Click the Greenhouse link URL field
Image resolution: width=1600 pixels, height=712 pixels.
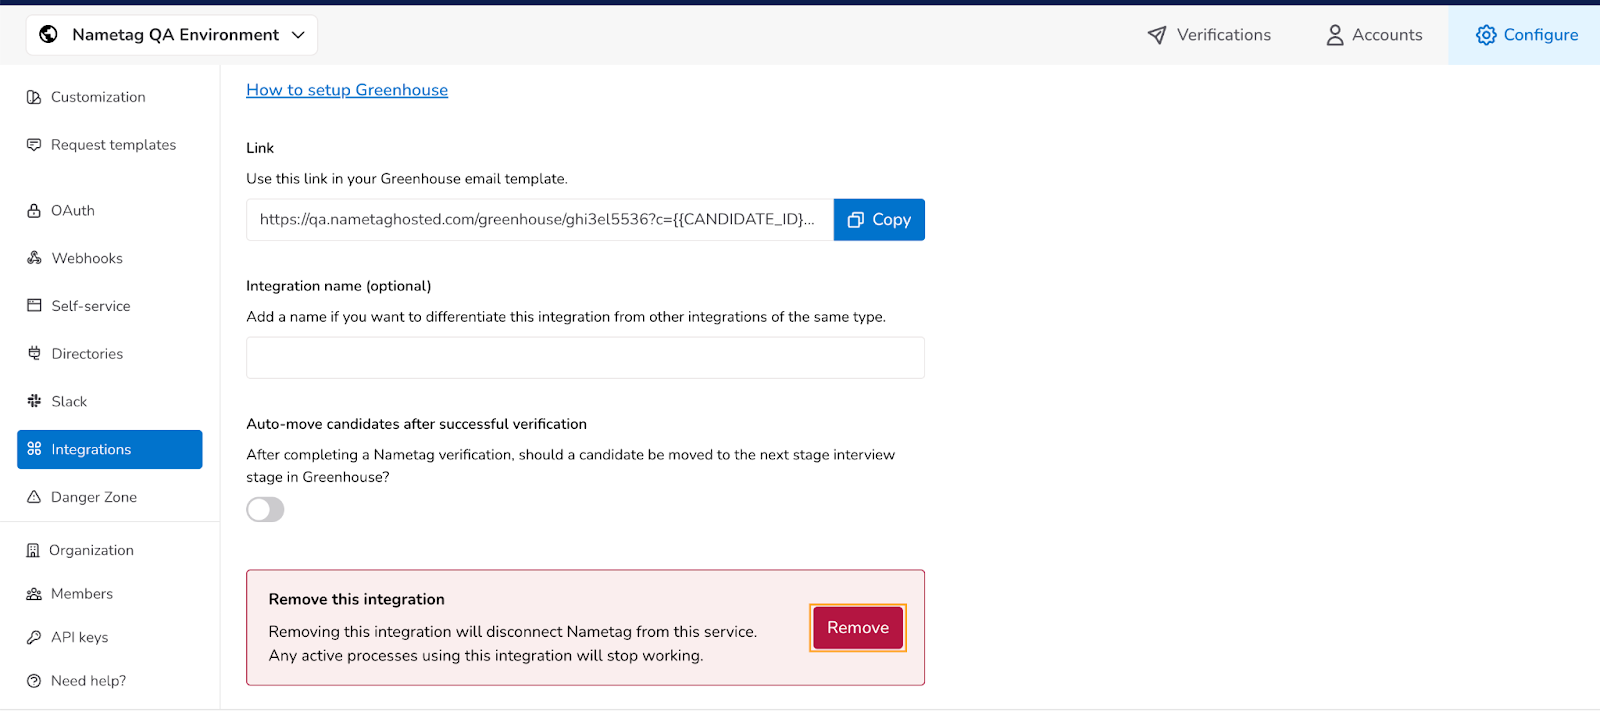pyautogui.click(x=539, y=220)
